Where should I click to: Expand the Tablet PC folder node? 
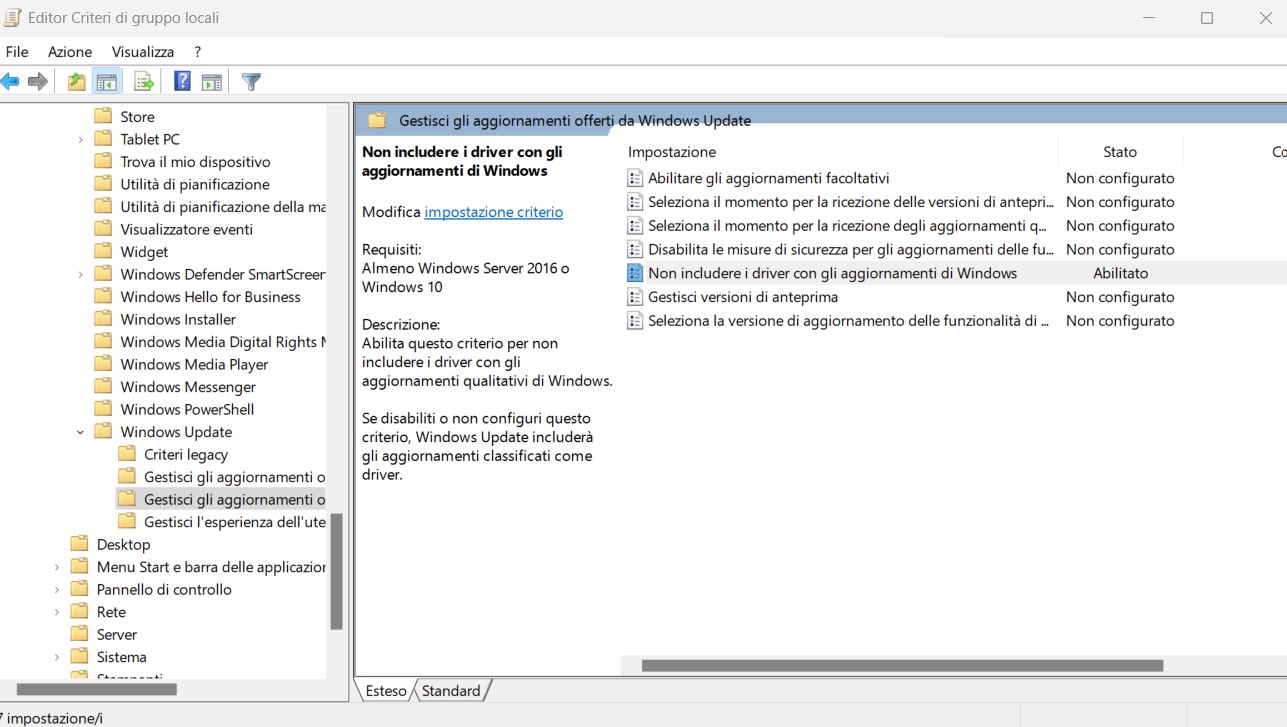pyautogui.click(x=81, y=139)
